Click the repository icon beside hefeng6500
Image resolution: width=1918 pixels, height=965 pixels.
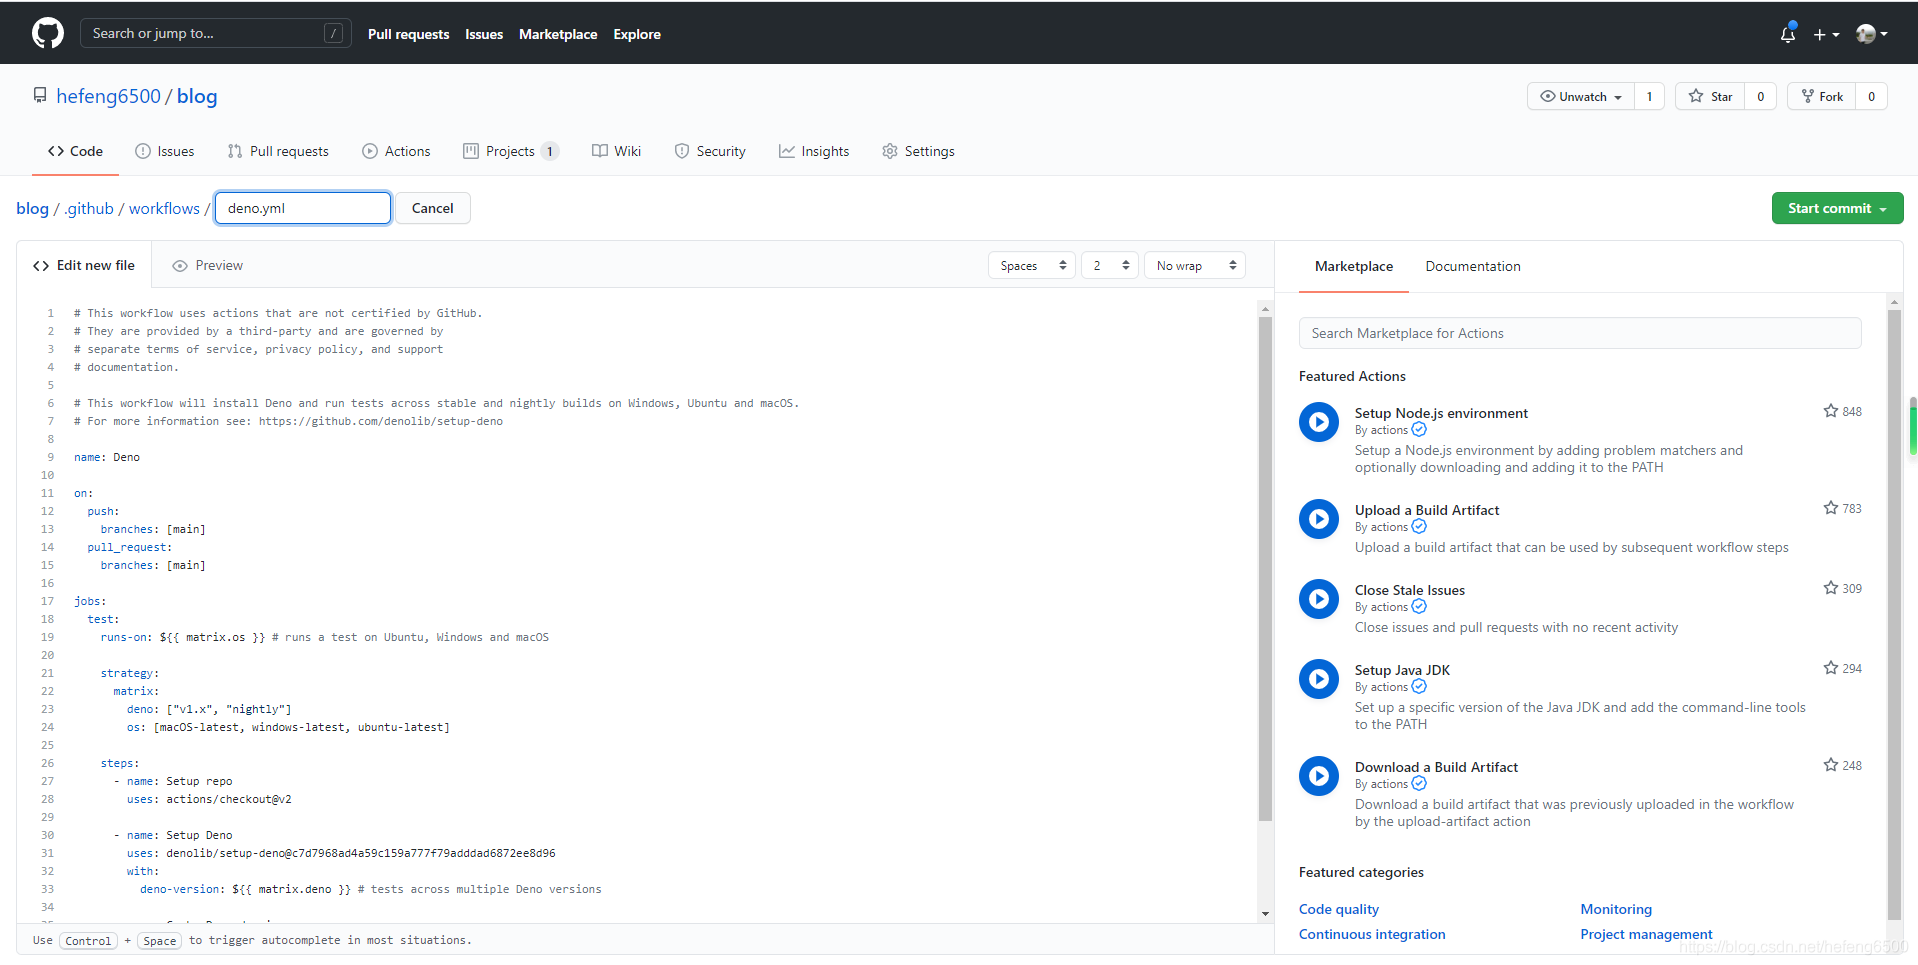[x=40, y=96]
